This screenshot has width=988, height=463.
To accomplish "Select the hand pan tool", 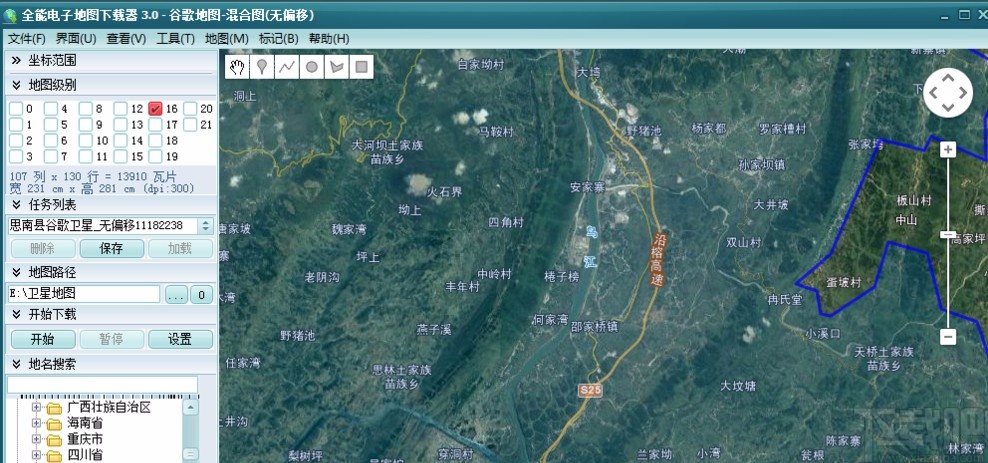I will click(x=237, y=67).
